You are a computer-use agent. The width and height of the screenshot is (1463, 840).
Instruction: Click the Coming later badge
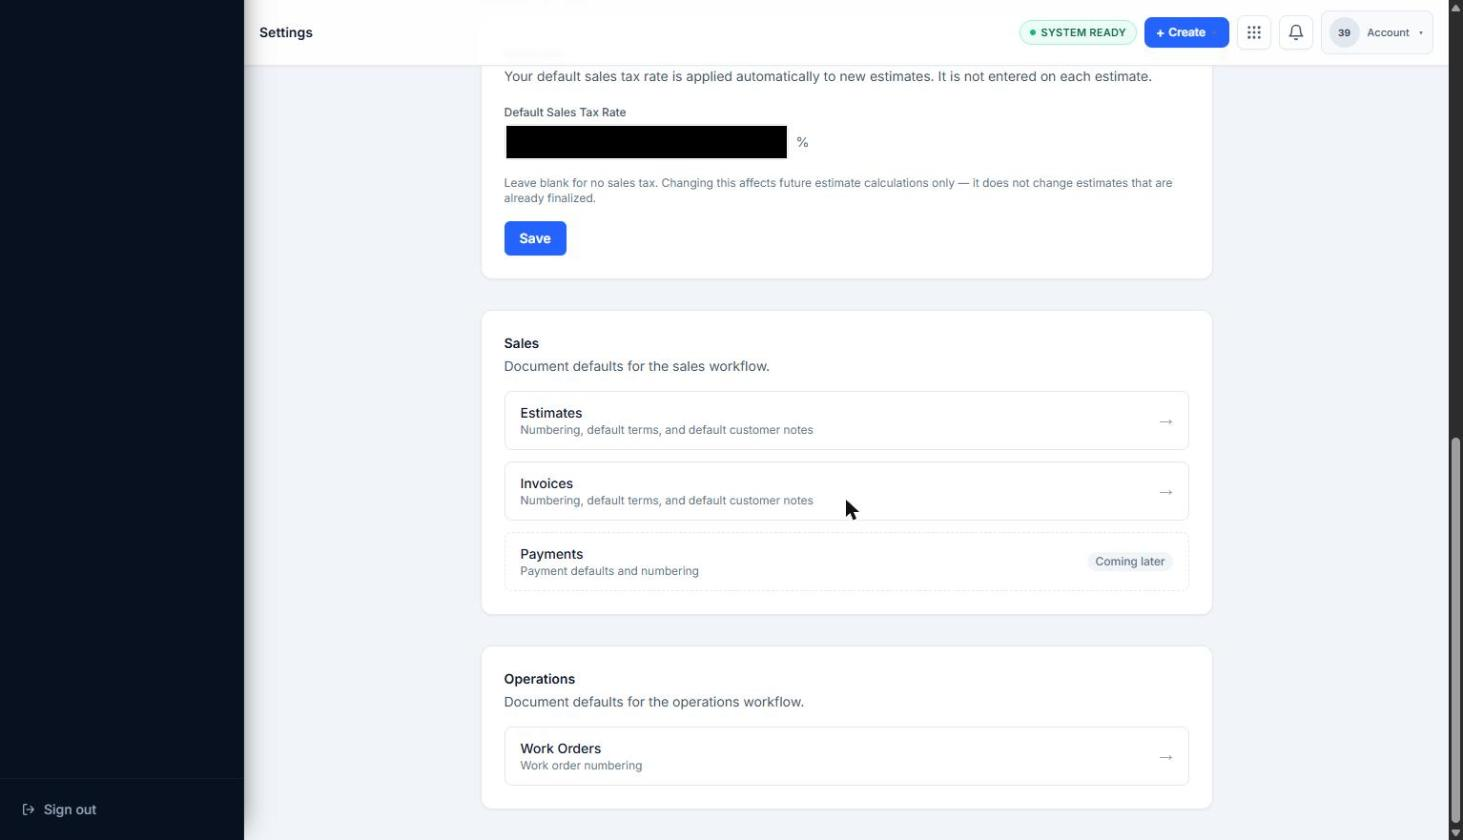[1129, 562]
